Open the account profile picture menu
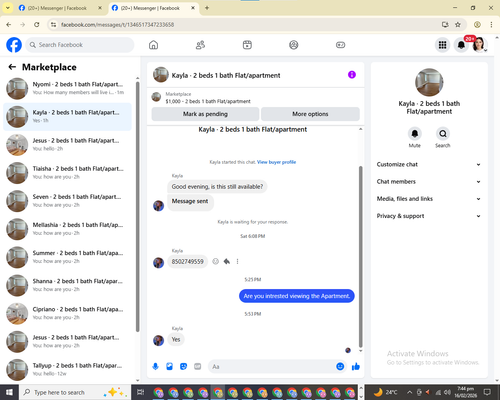This screenshot has width=500, height=400. click(479, 45)
